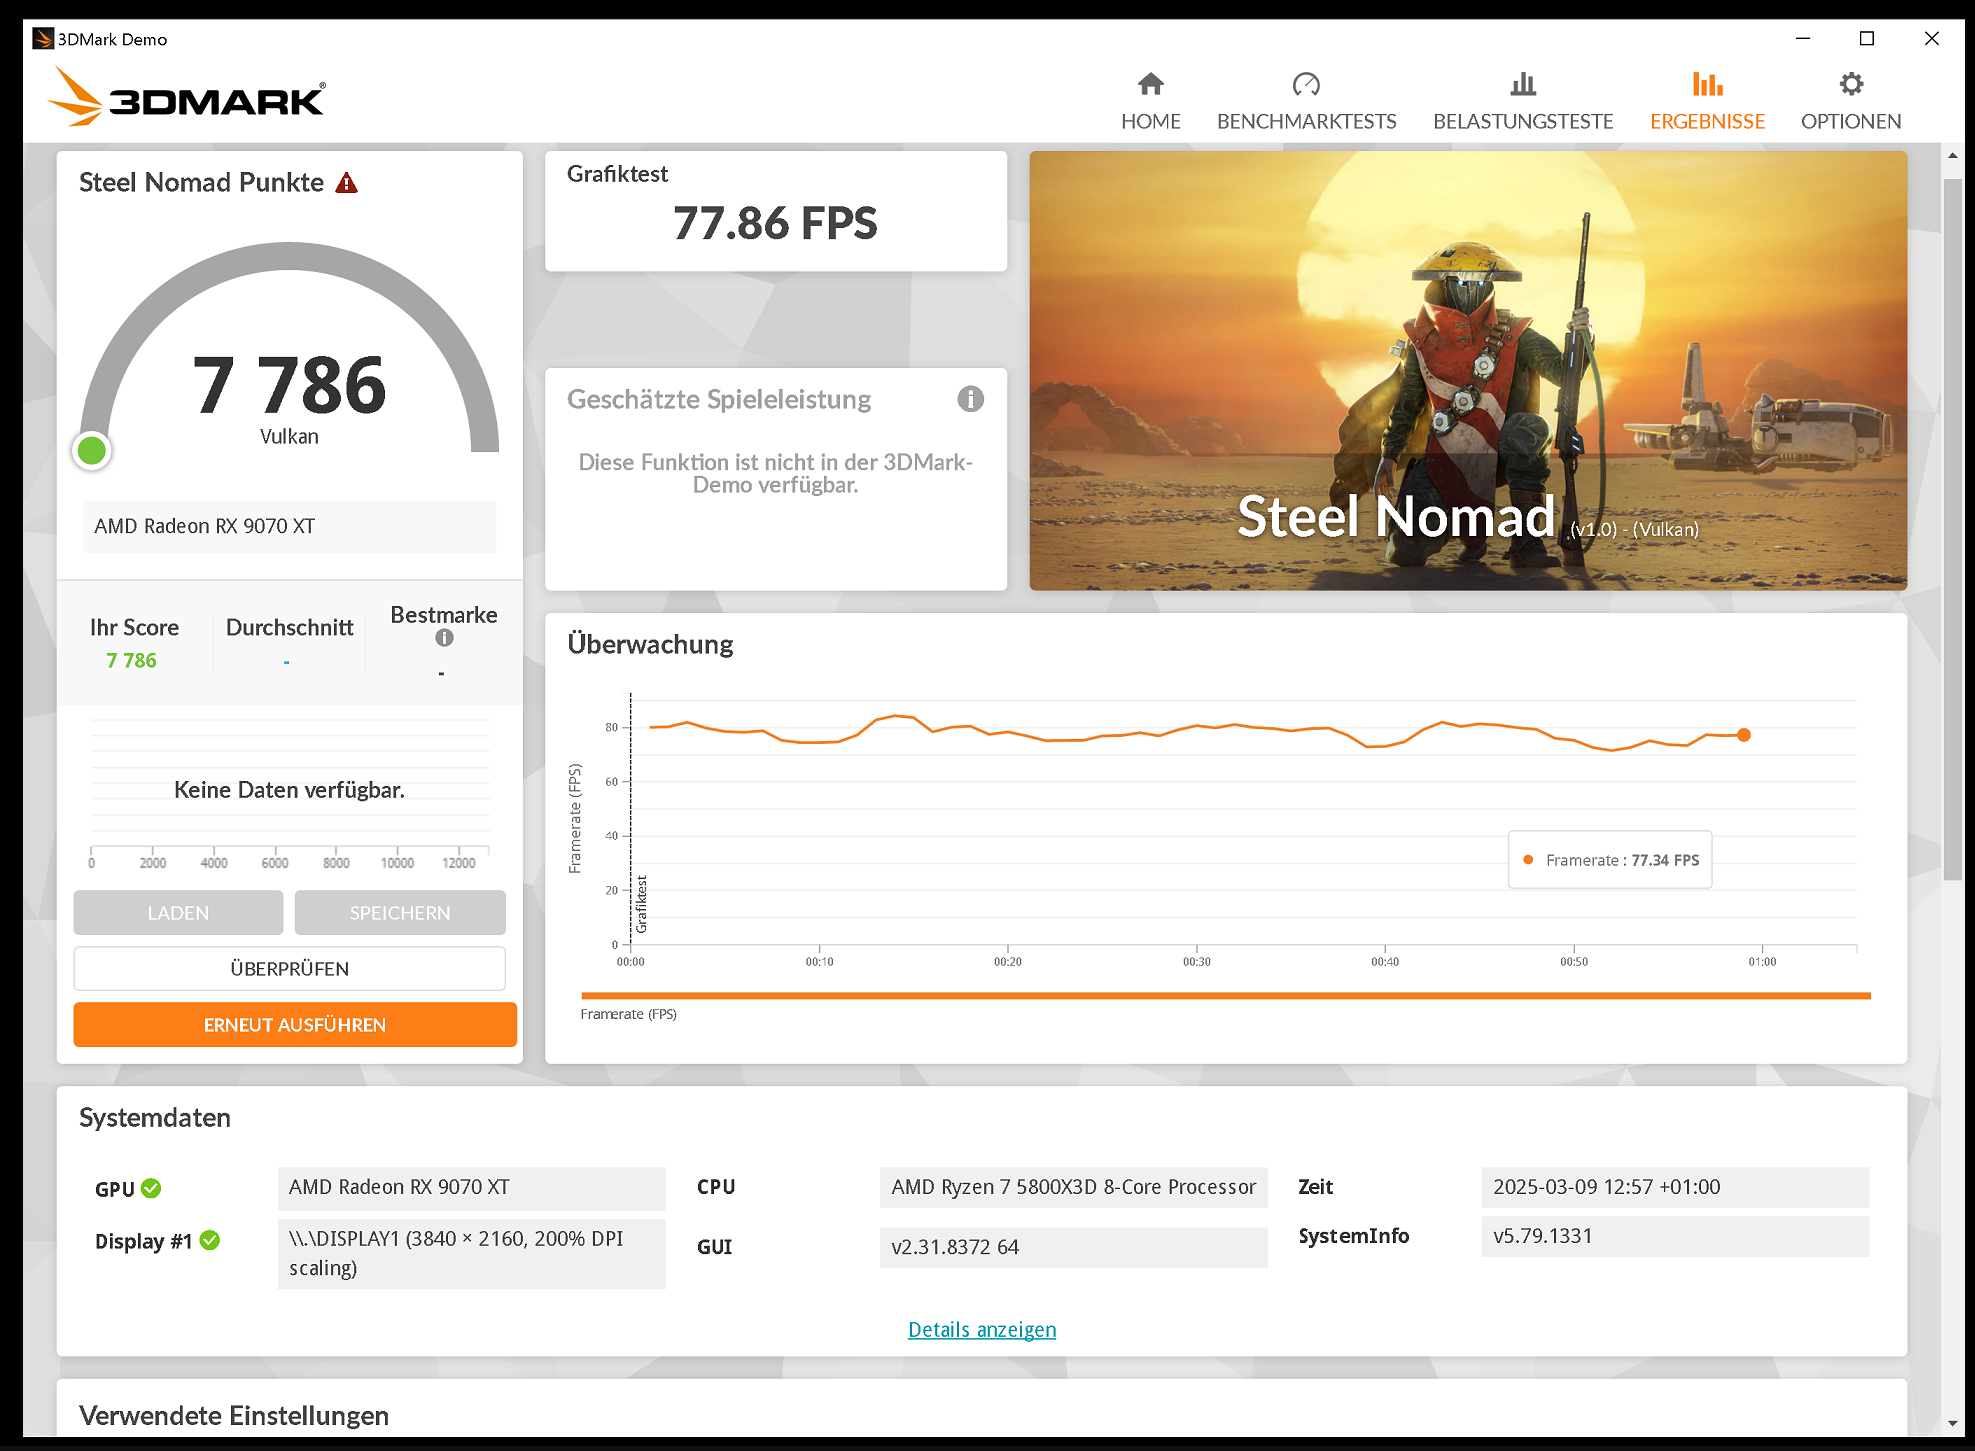
Task: Run the benchmark again with Erneut Ausführen
Action: coord(294,1024)
